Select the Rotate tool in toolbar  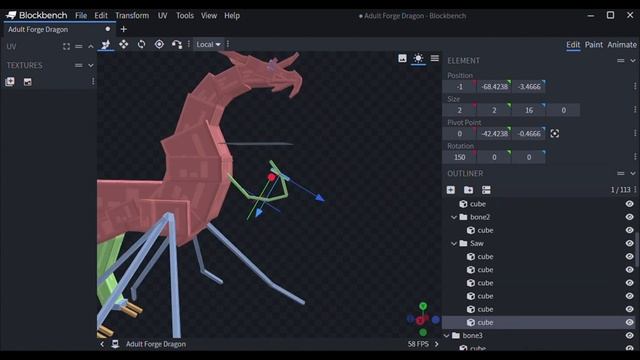click(x=141, y=44)
